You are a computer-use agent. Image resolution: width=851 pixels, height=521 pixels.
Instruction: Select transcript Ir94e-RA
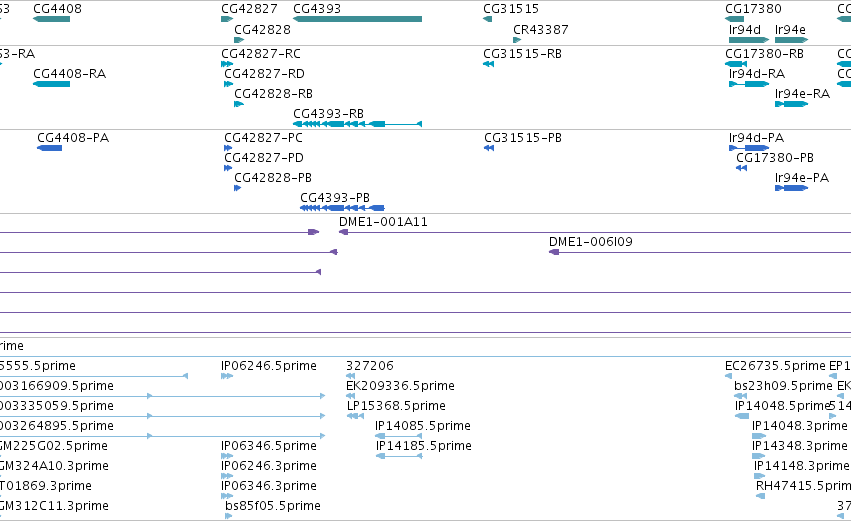[802, 94]
